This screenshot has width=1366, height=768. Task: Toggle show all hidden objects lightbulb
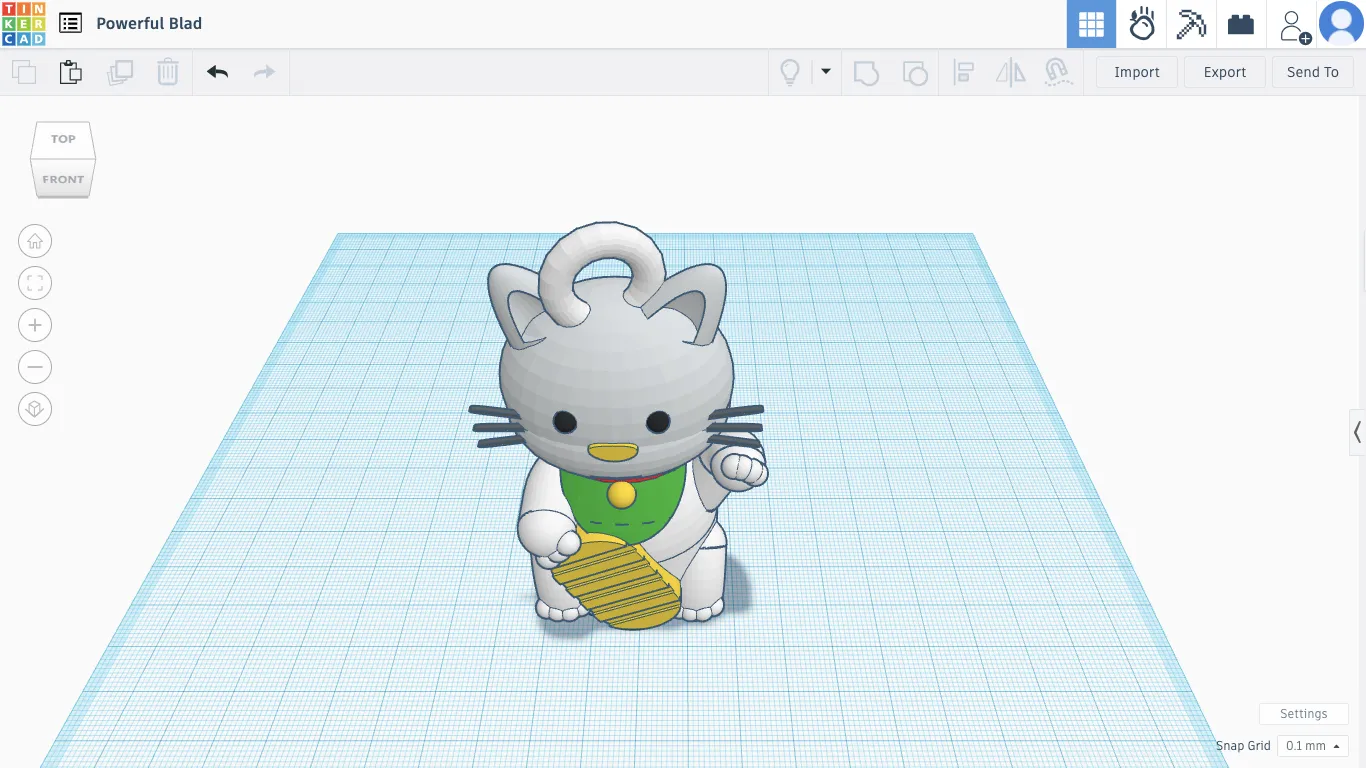[x=790, y=72]
